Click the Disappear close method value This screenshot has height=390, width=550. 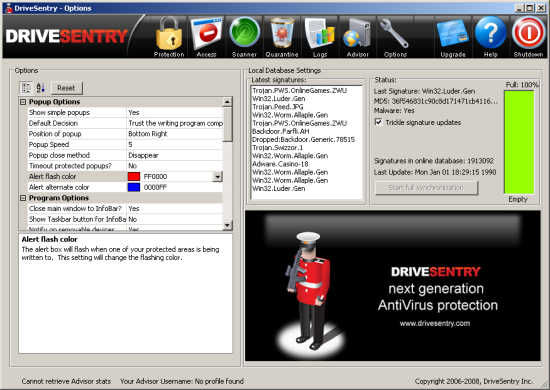click(143, 155)
